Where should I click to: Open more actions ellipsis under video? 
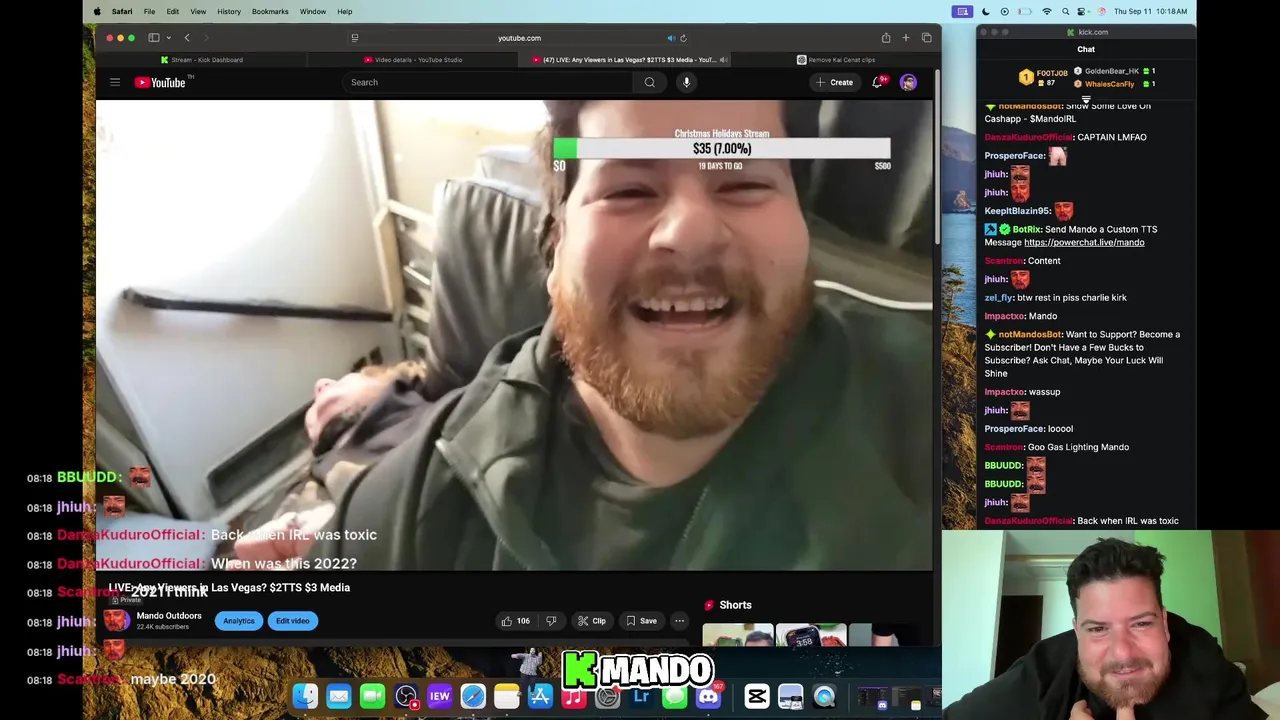679,621
